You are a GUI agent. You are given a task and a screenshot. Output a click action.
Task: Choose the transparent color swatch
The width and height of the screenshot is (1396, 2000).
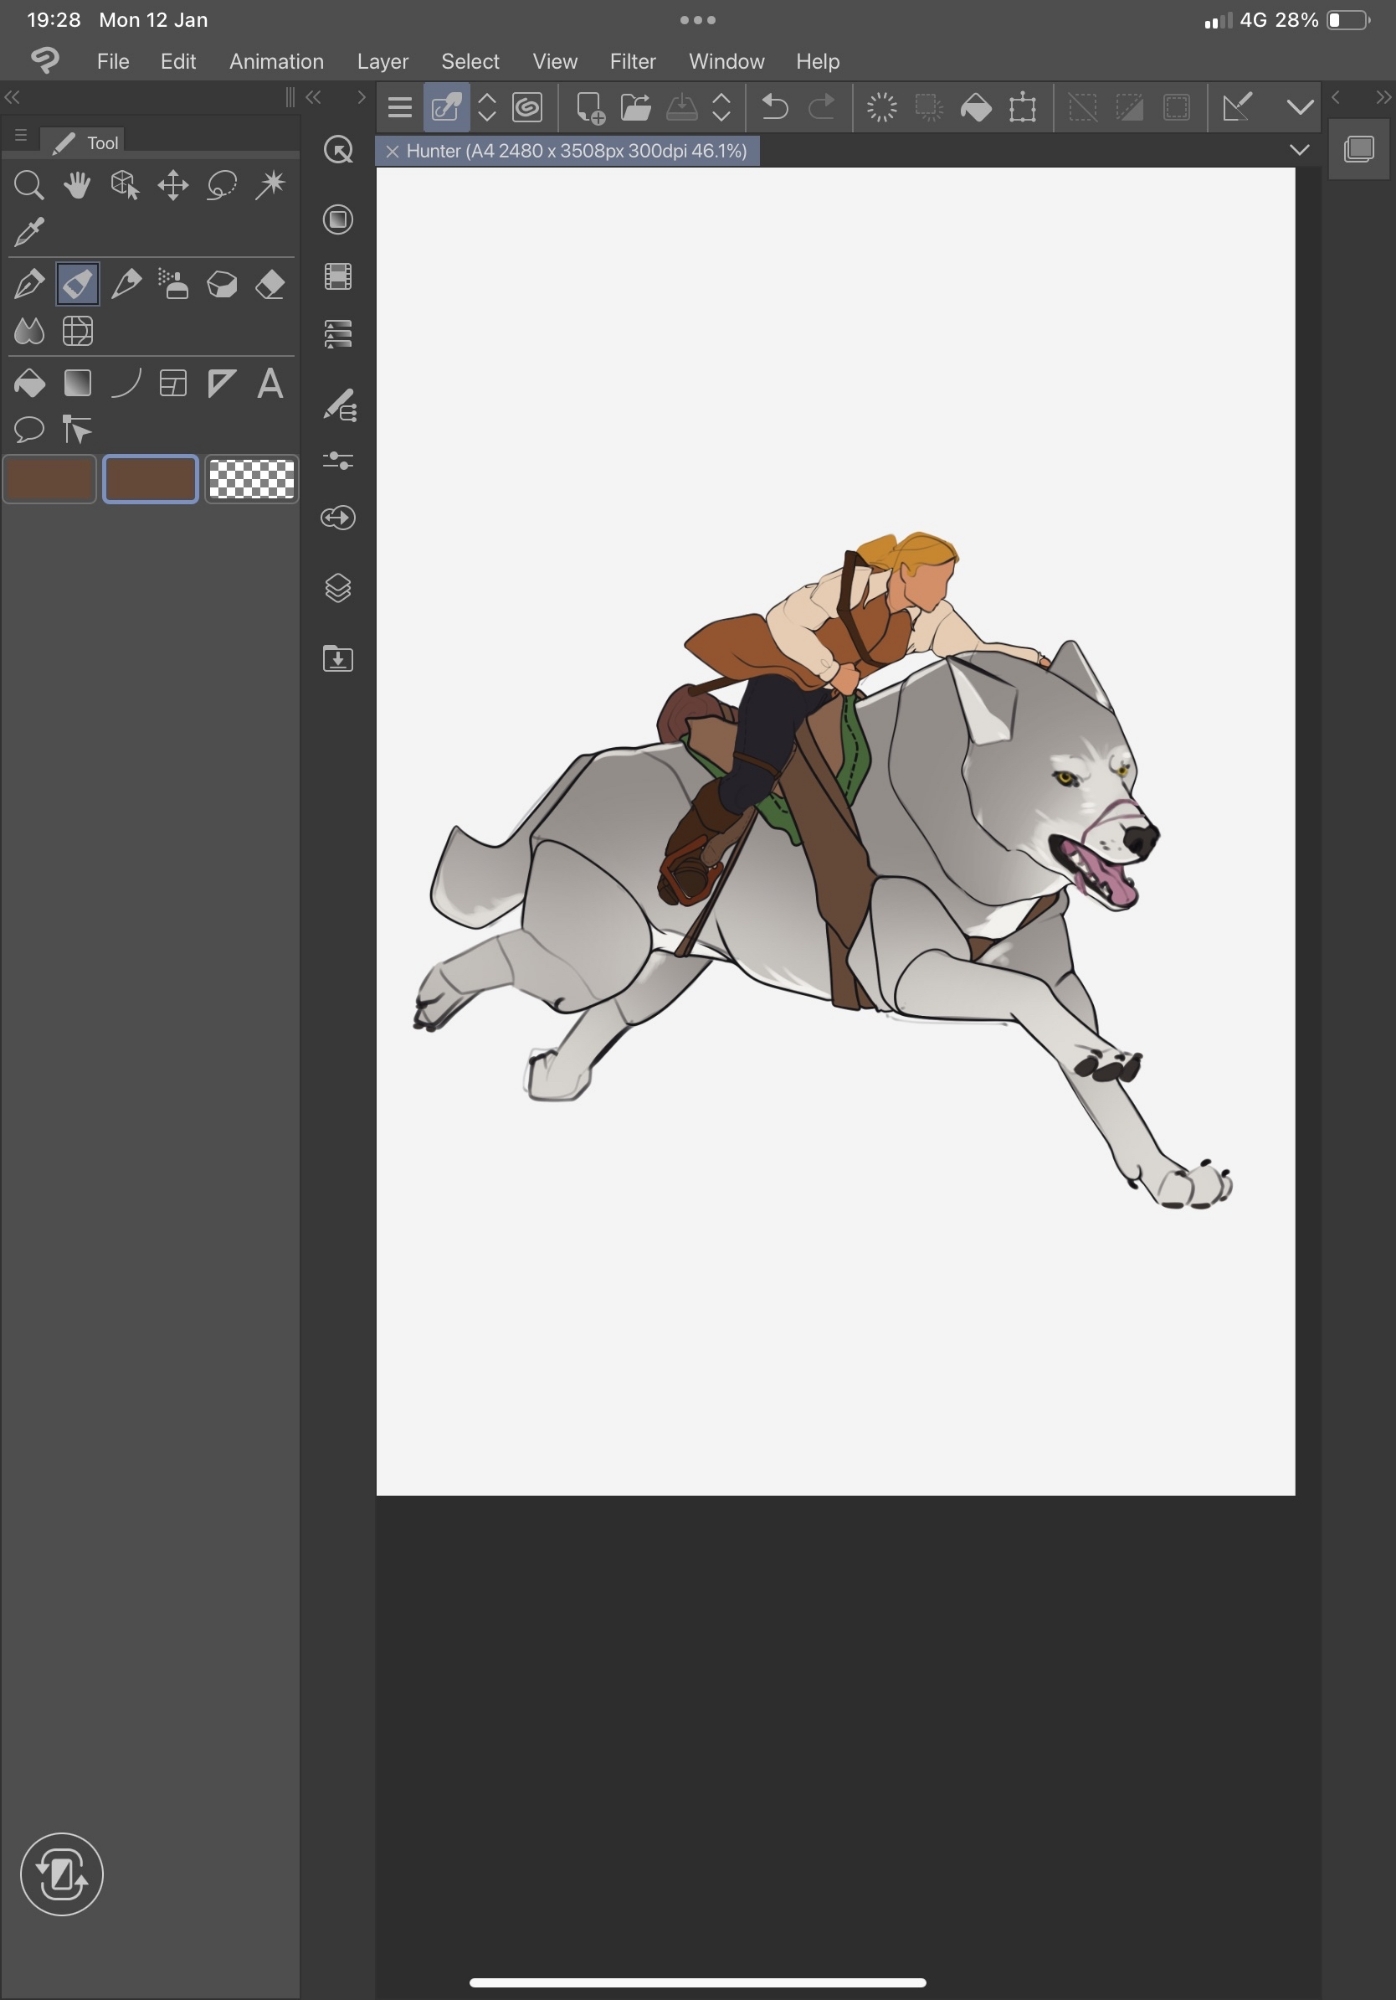[x=251, y=479]
